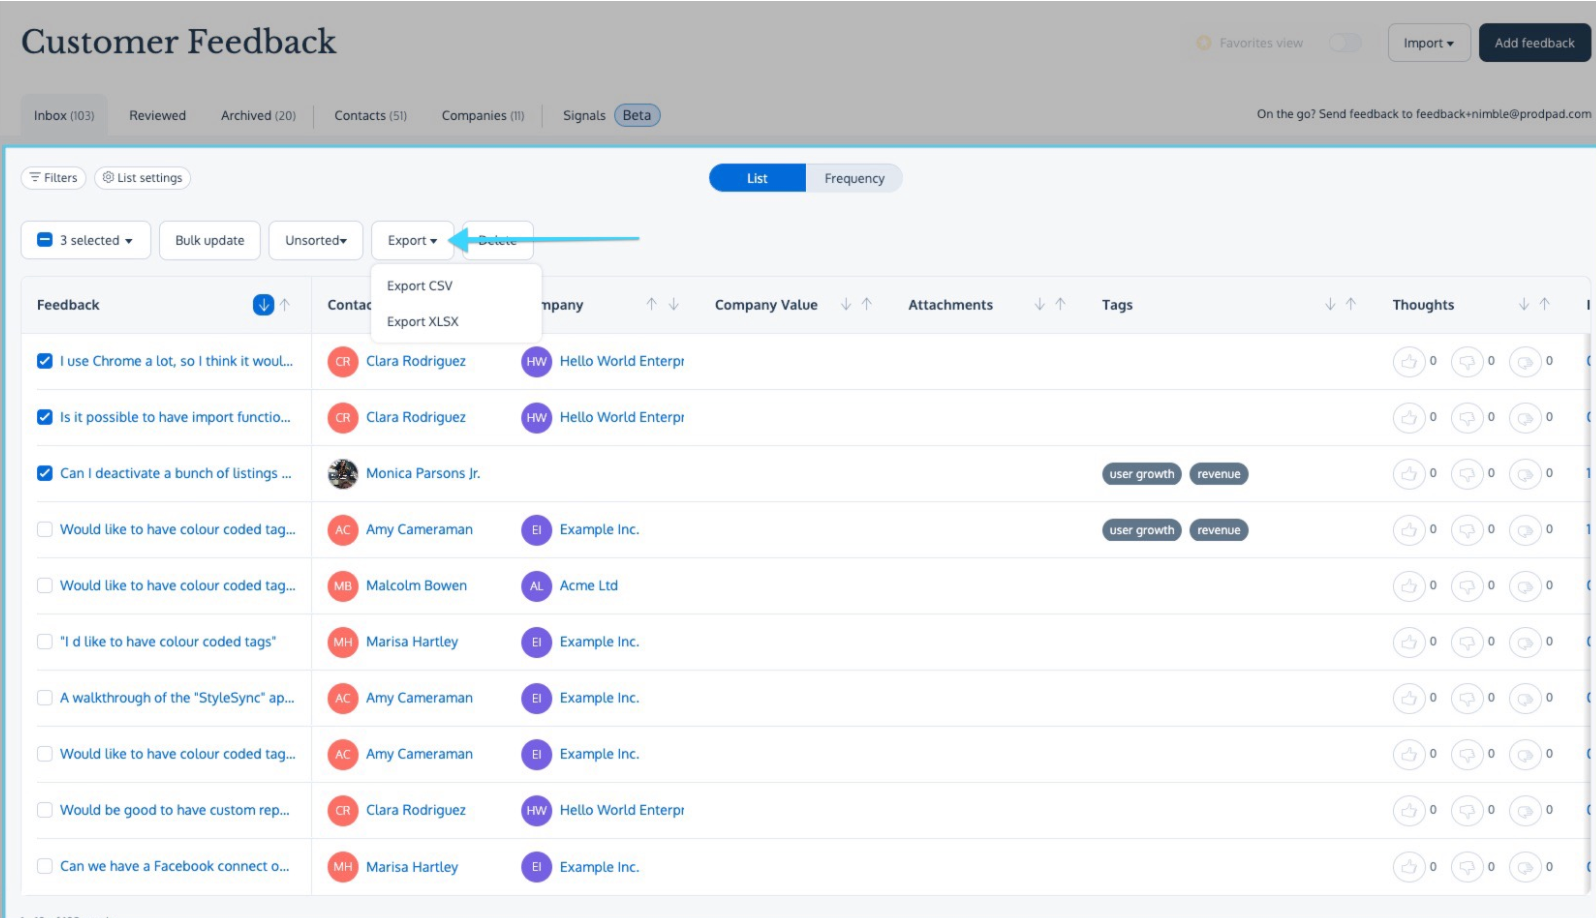The height and width of the screenshot is (918, 1596).
Task: Sort Tags column ascending arrow
Action: (x=1351, y=304)
